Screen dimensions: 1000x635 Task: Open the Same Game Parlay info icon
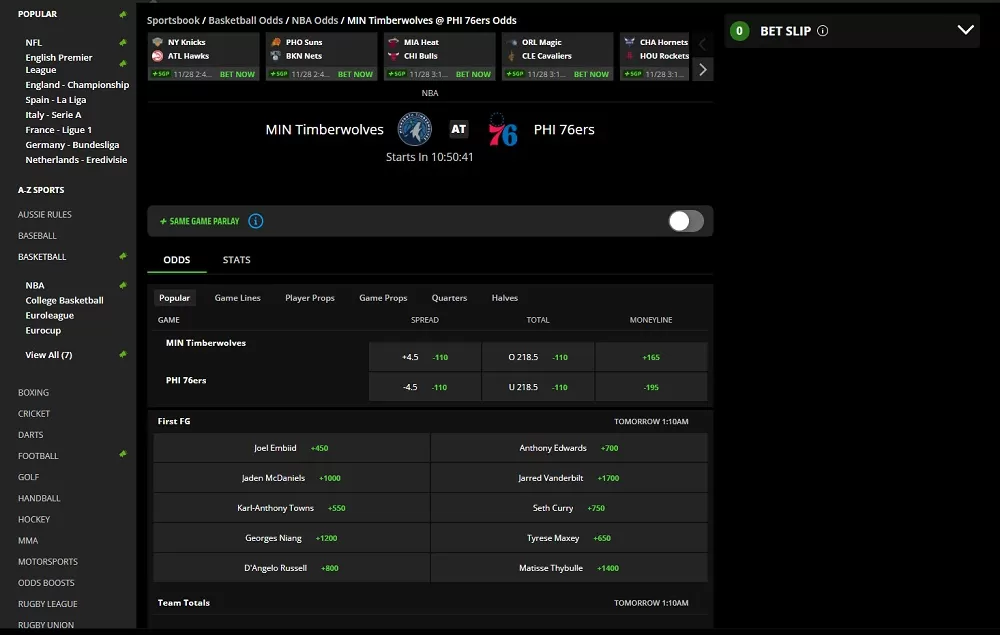pos(256,221)
